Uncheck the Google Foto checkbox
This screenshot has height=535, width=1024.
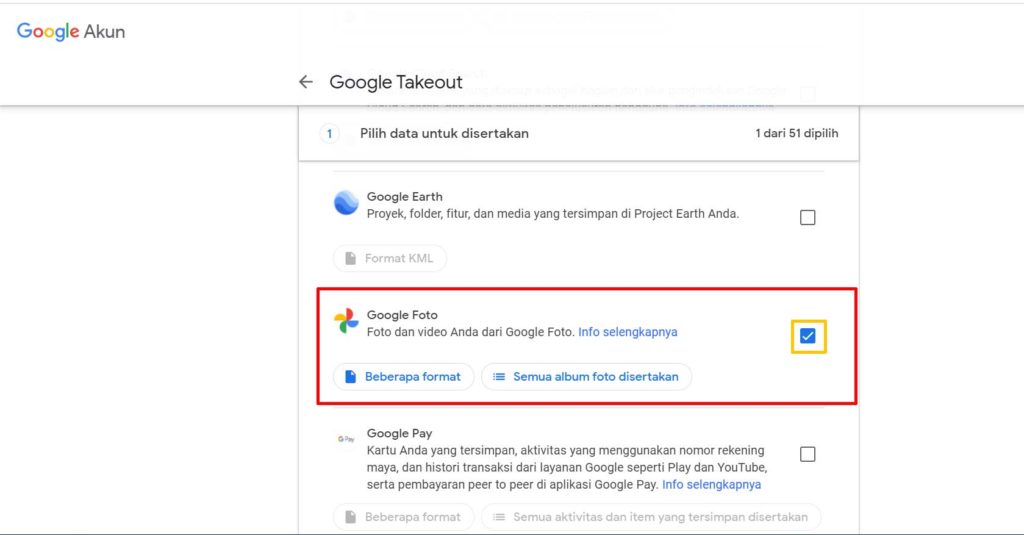(808, 336)
